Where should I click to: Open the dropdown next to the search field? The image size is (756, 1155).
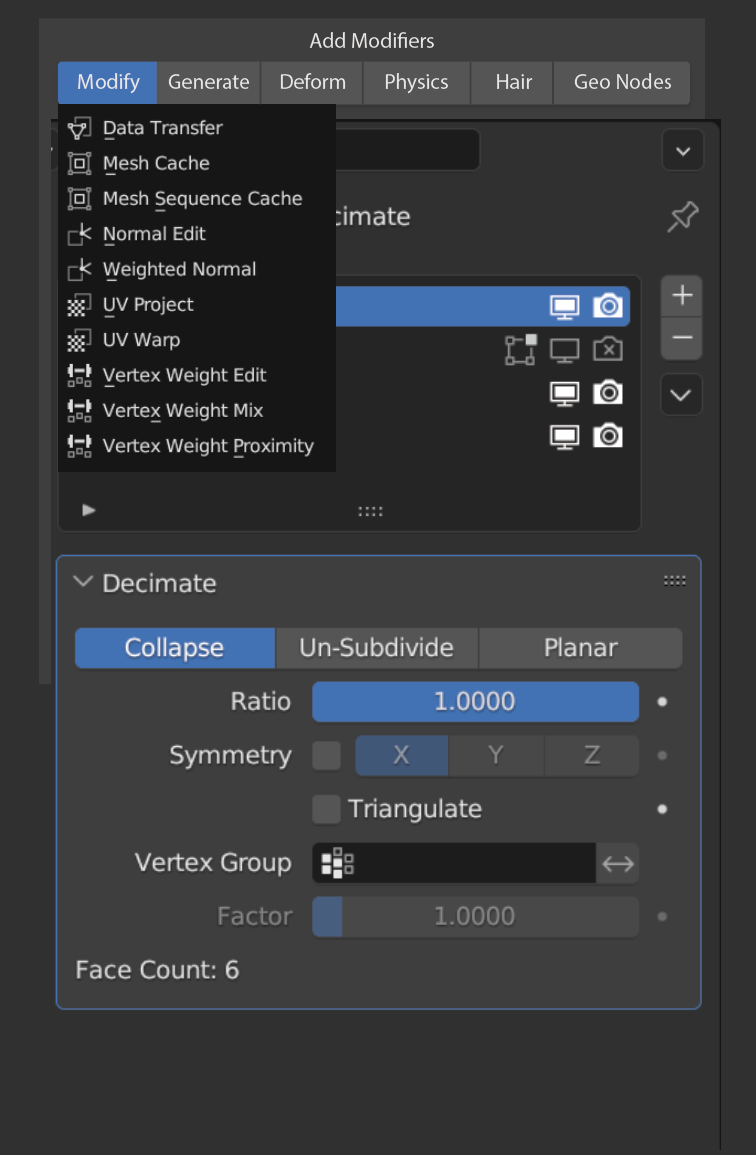point(682,151)
